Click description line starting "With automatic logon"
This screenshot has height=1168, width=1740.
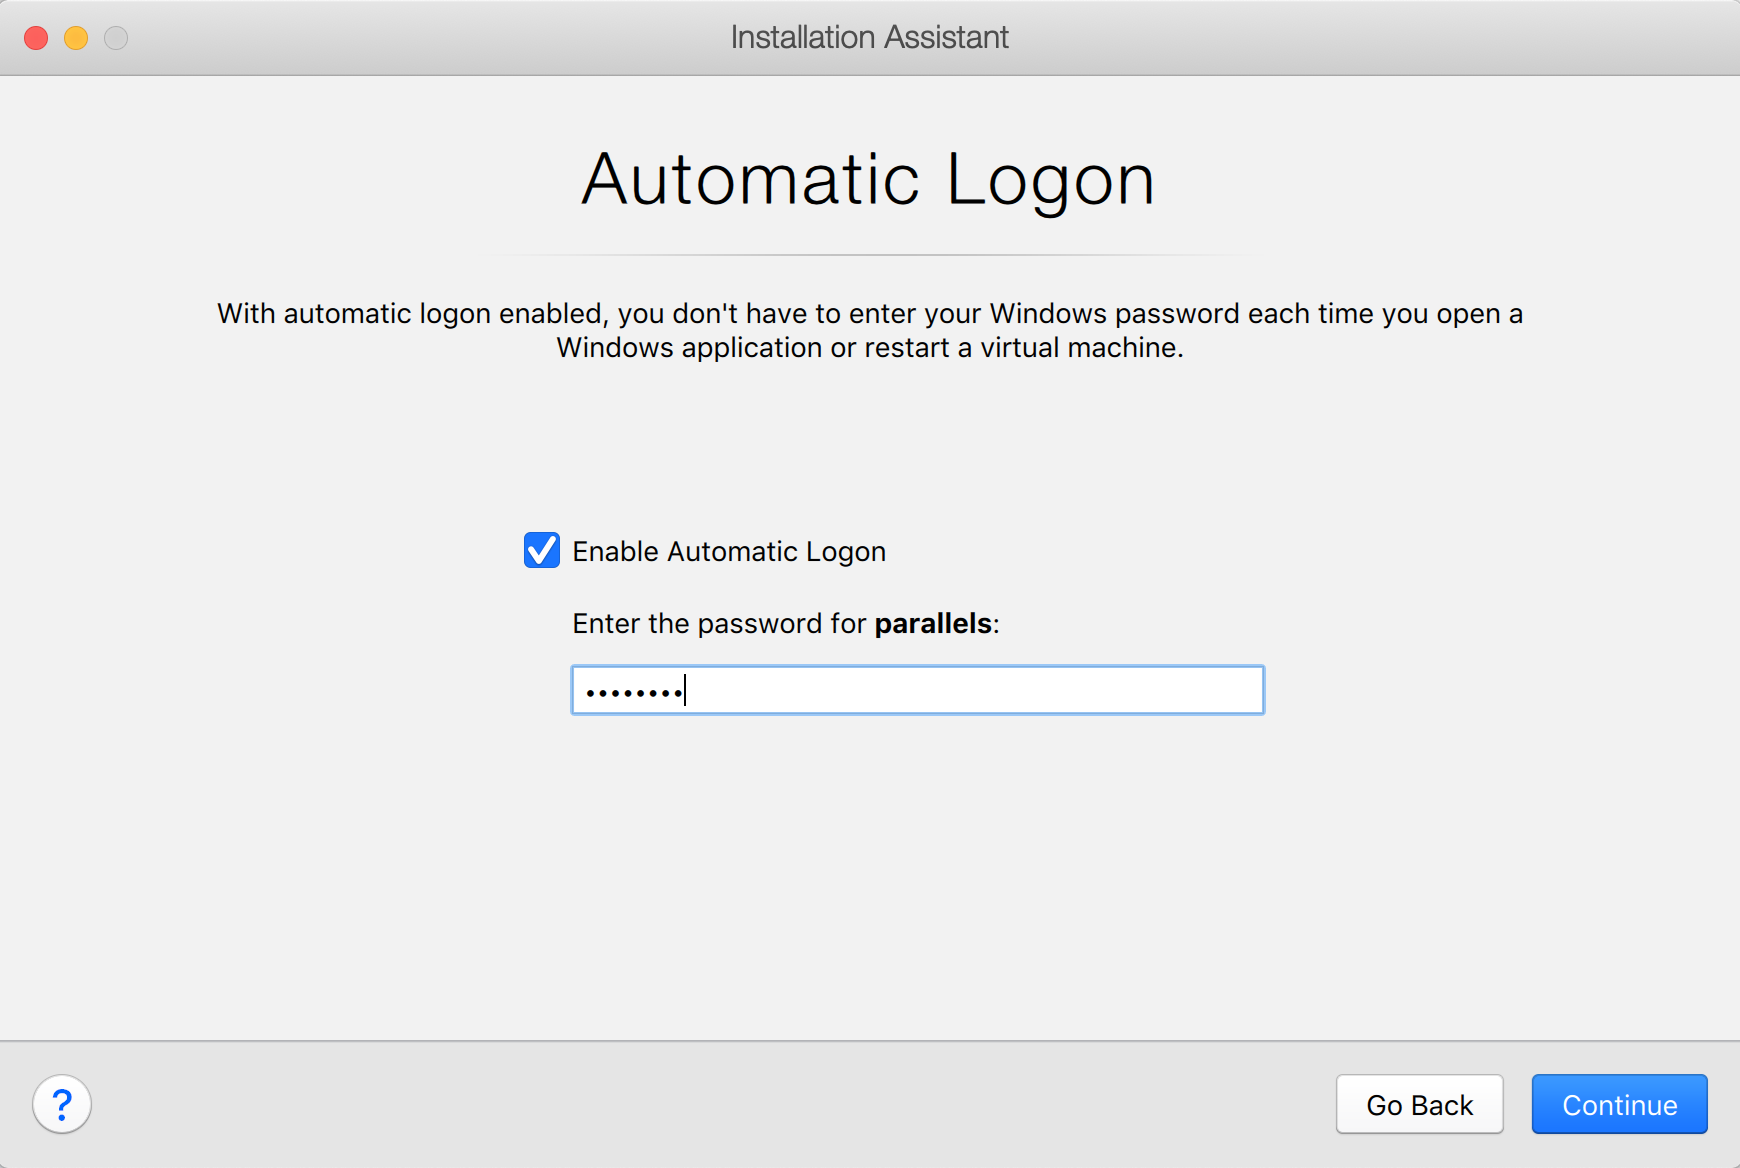point(869,314)
